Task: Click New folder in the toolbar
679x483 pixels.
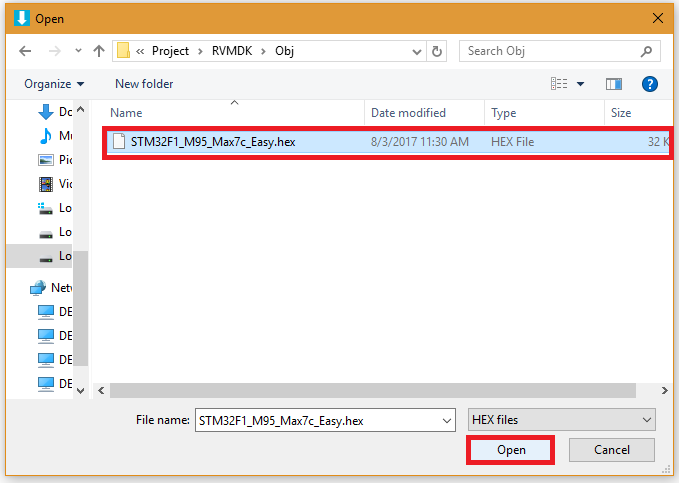Action: 144,84
